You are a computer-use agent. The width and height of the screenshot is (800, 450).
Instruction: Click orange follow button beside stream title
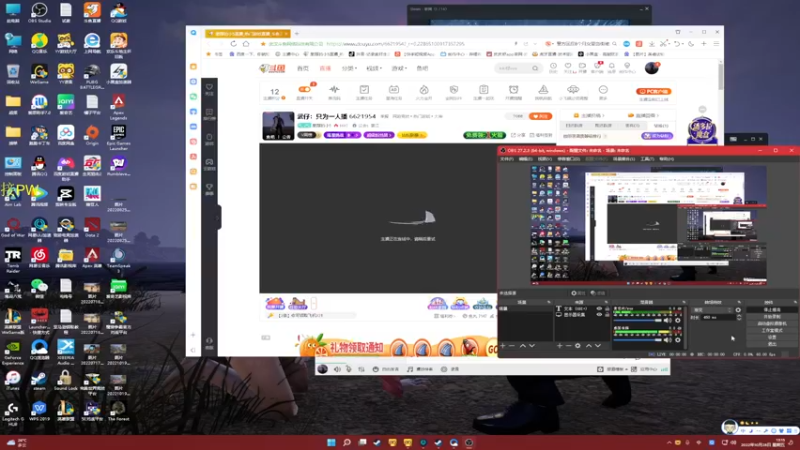(x=540, y=116)
